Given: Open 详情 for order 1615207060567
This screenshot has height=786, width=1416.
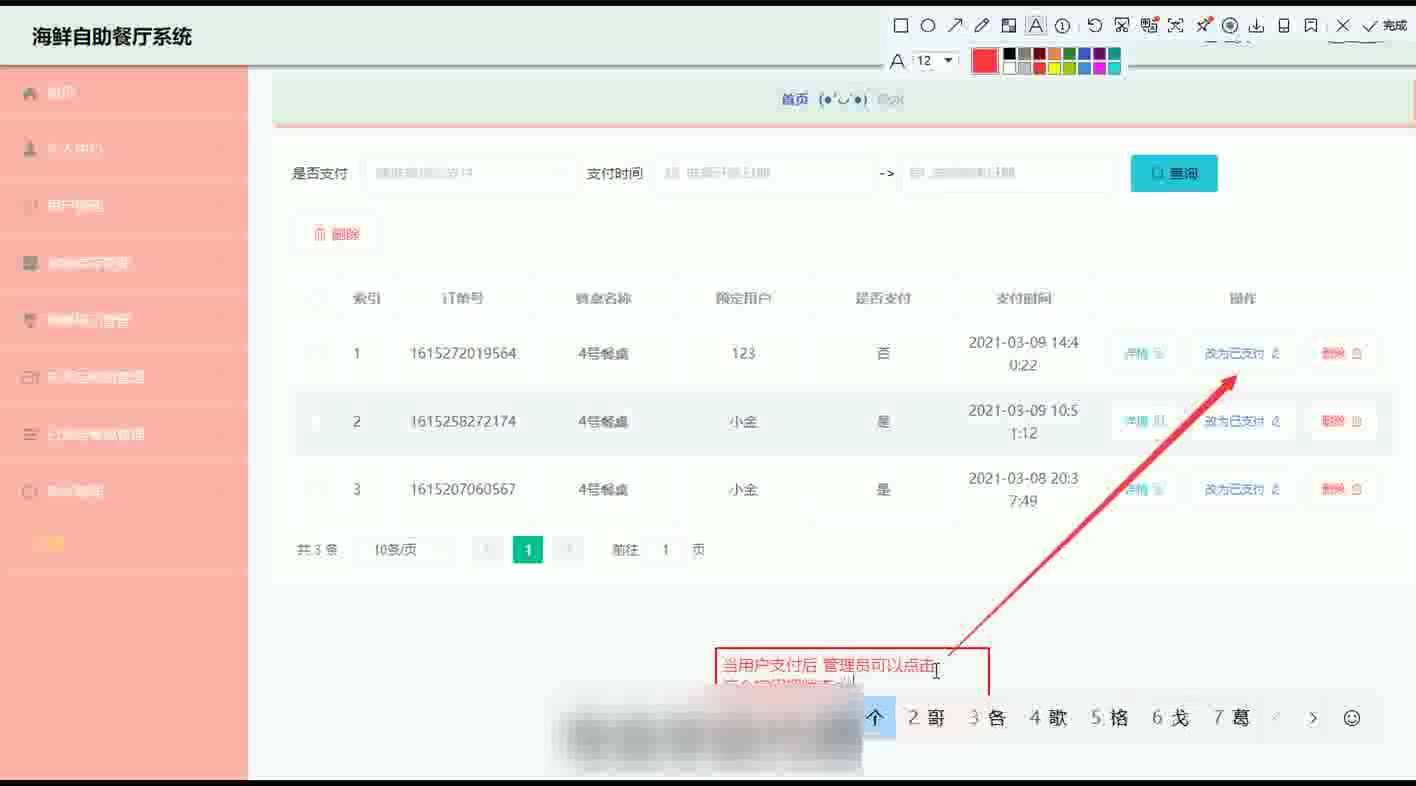Looking at the screenshot, I should (x=1143, y=490).
